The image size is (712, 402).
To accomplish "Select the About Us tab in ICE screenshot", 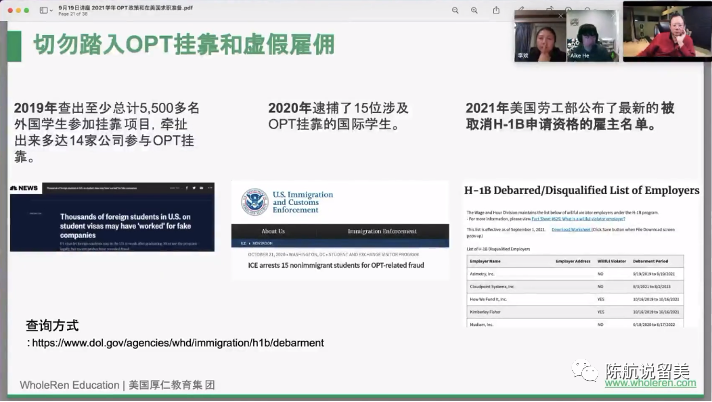I will coord(273,231).
